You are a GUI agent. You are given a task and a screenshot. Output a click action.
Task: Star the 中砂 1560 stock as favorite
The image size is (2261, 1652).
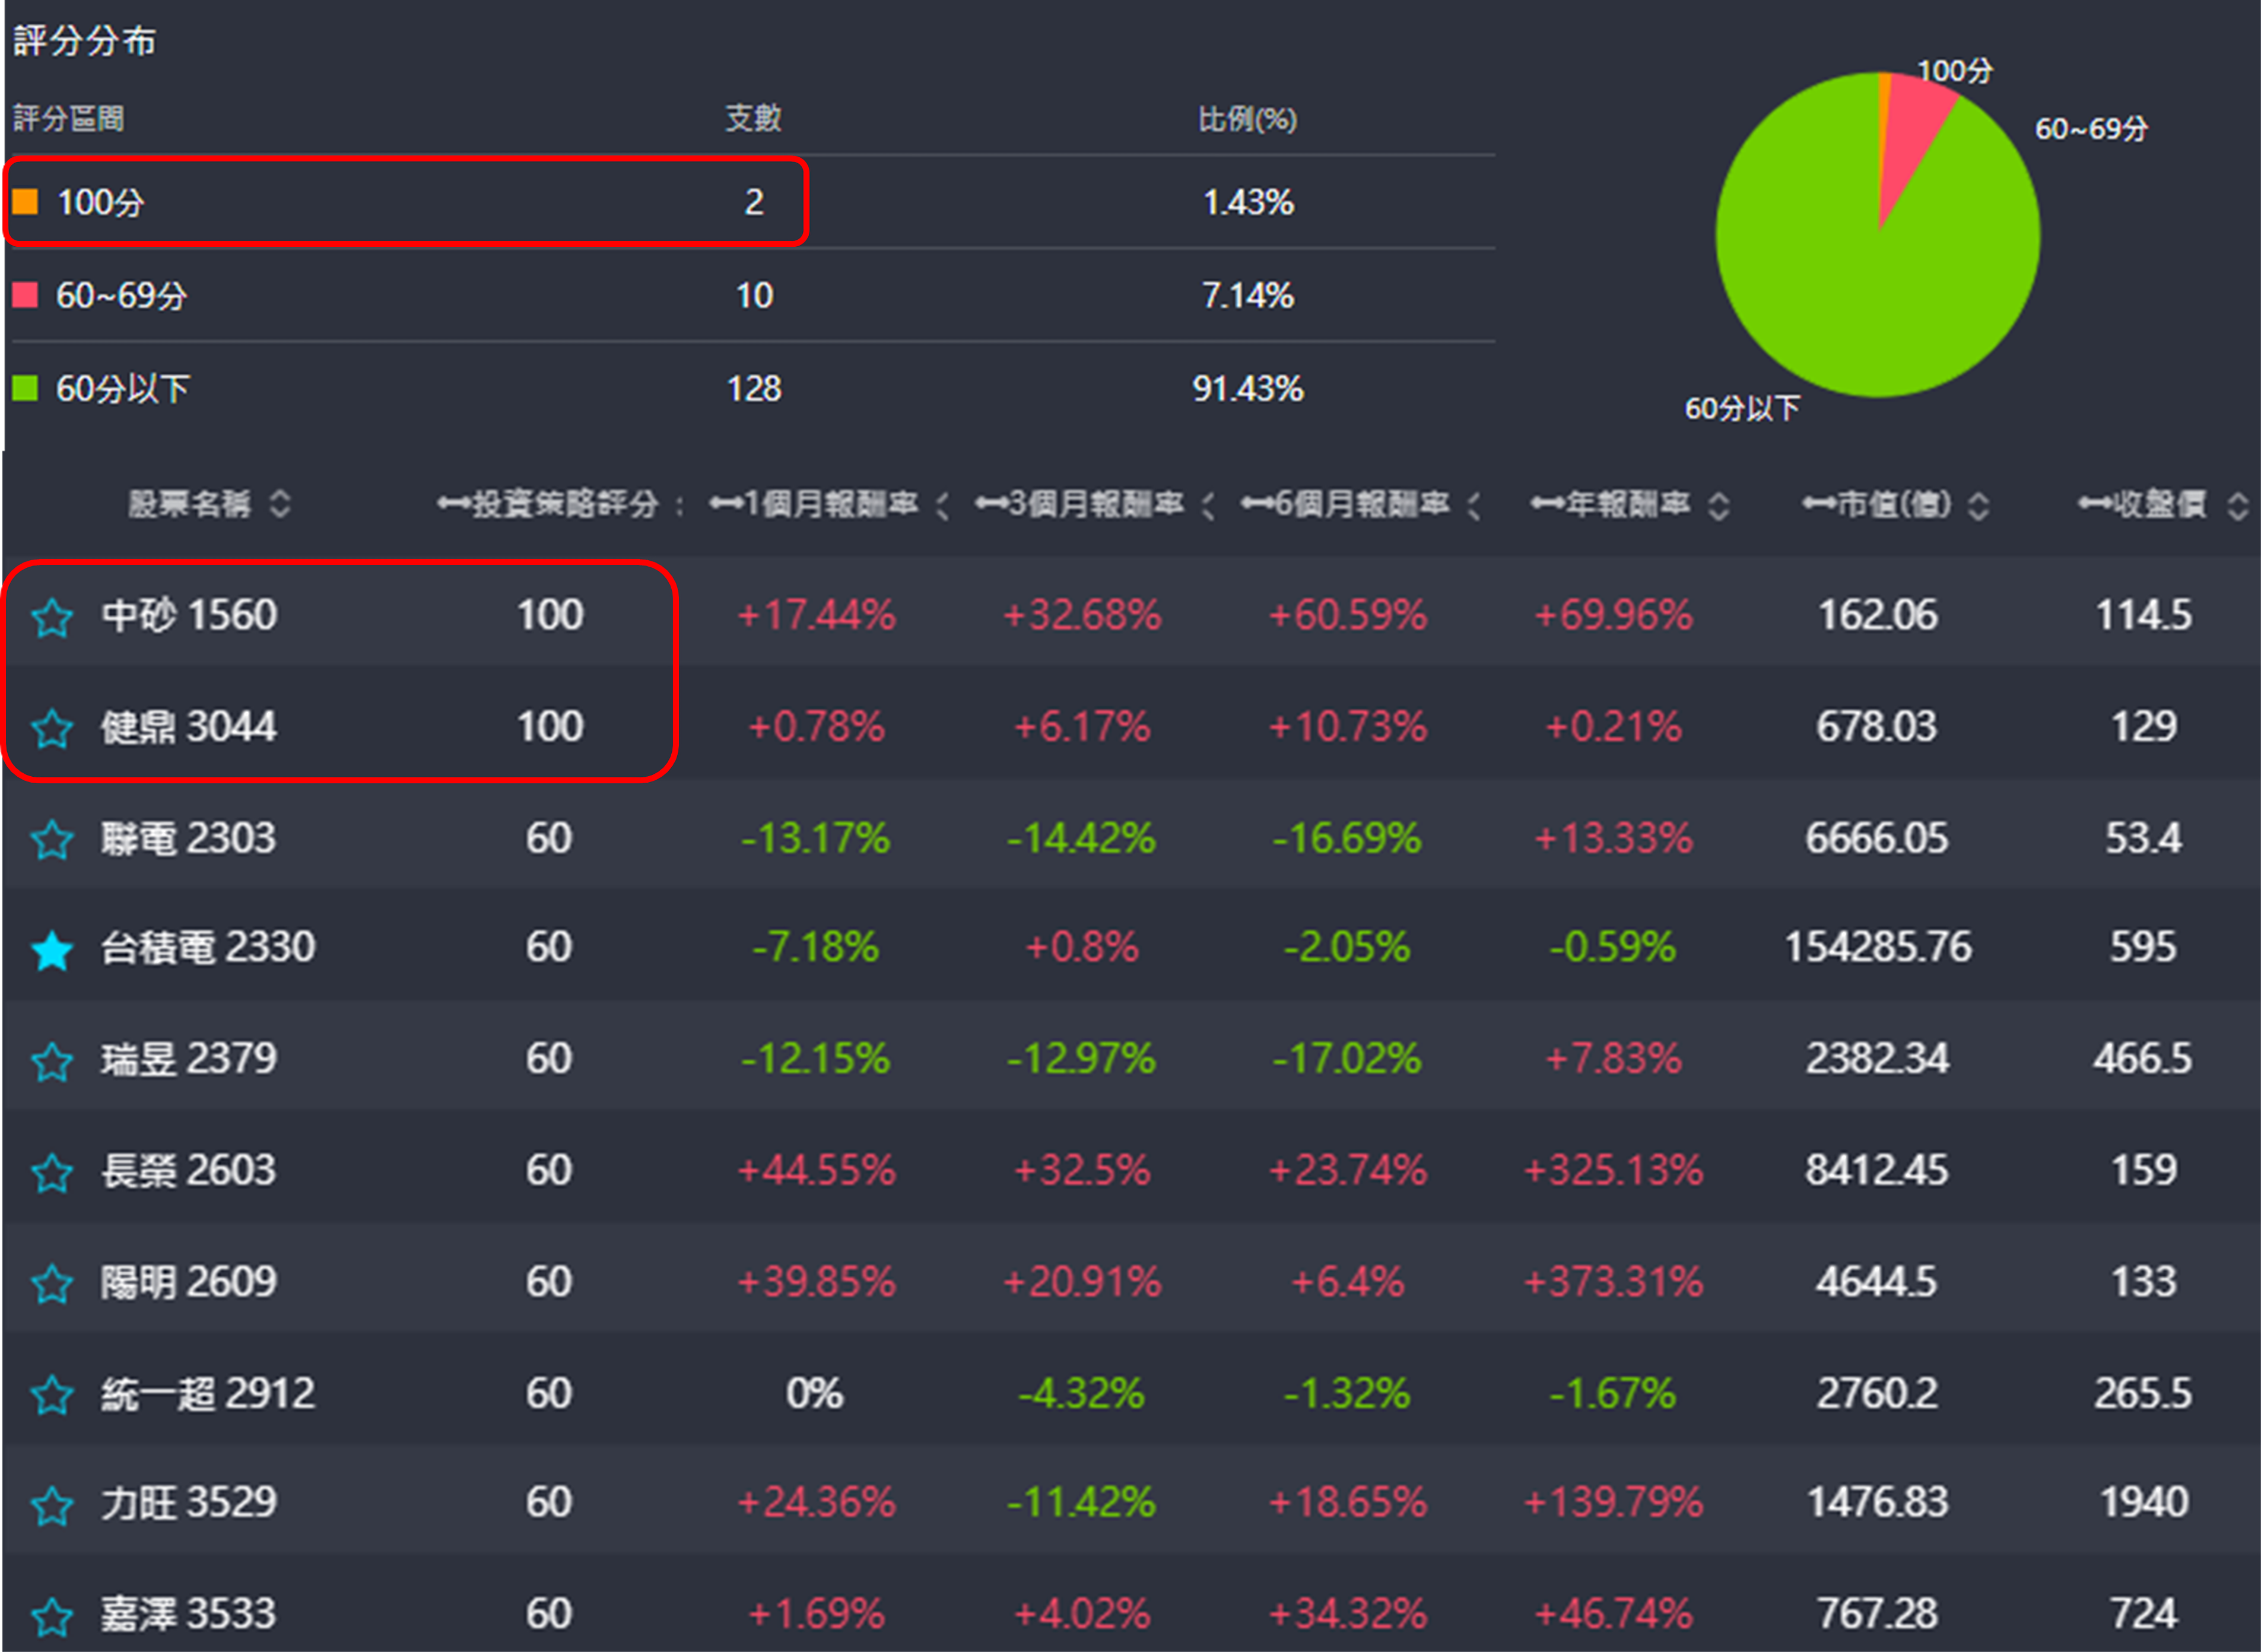pos(52,618)
